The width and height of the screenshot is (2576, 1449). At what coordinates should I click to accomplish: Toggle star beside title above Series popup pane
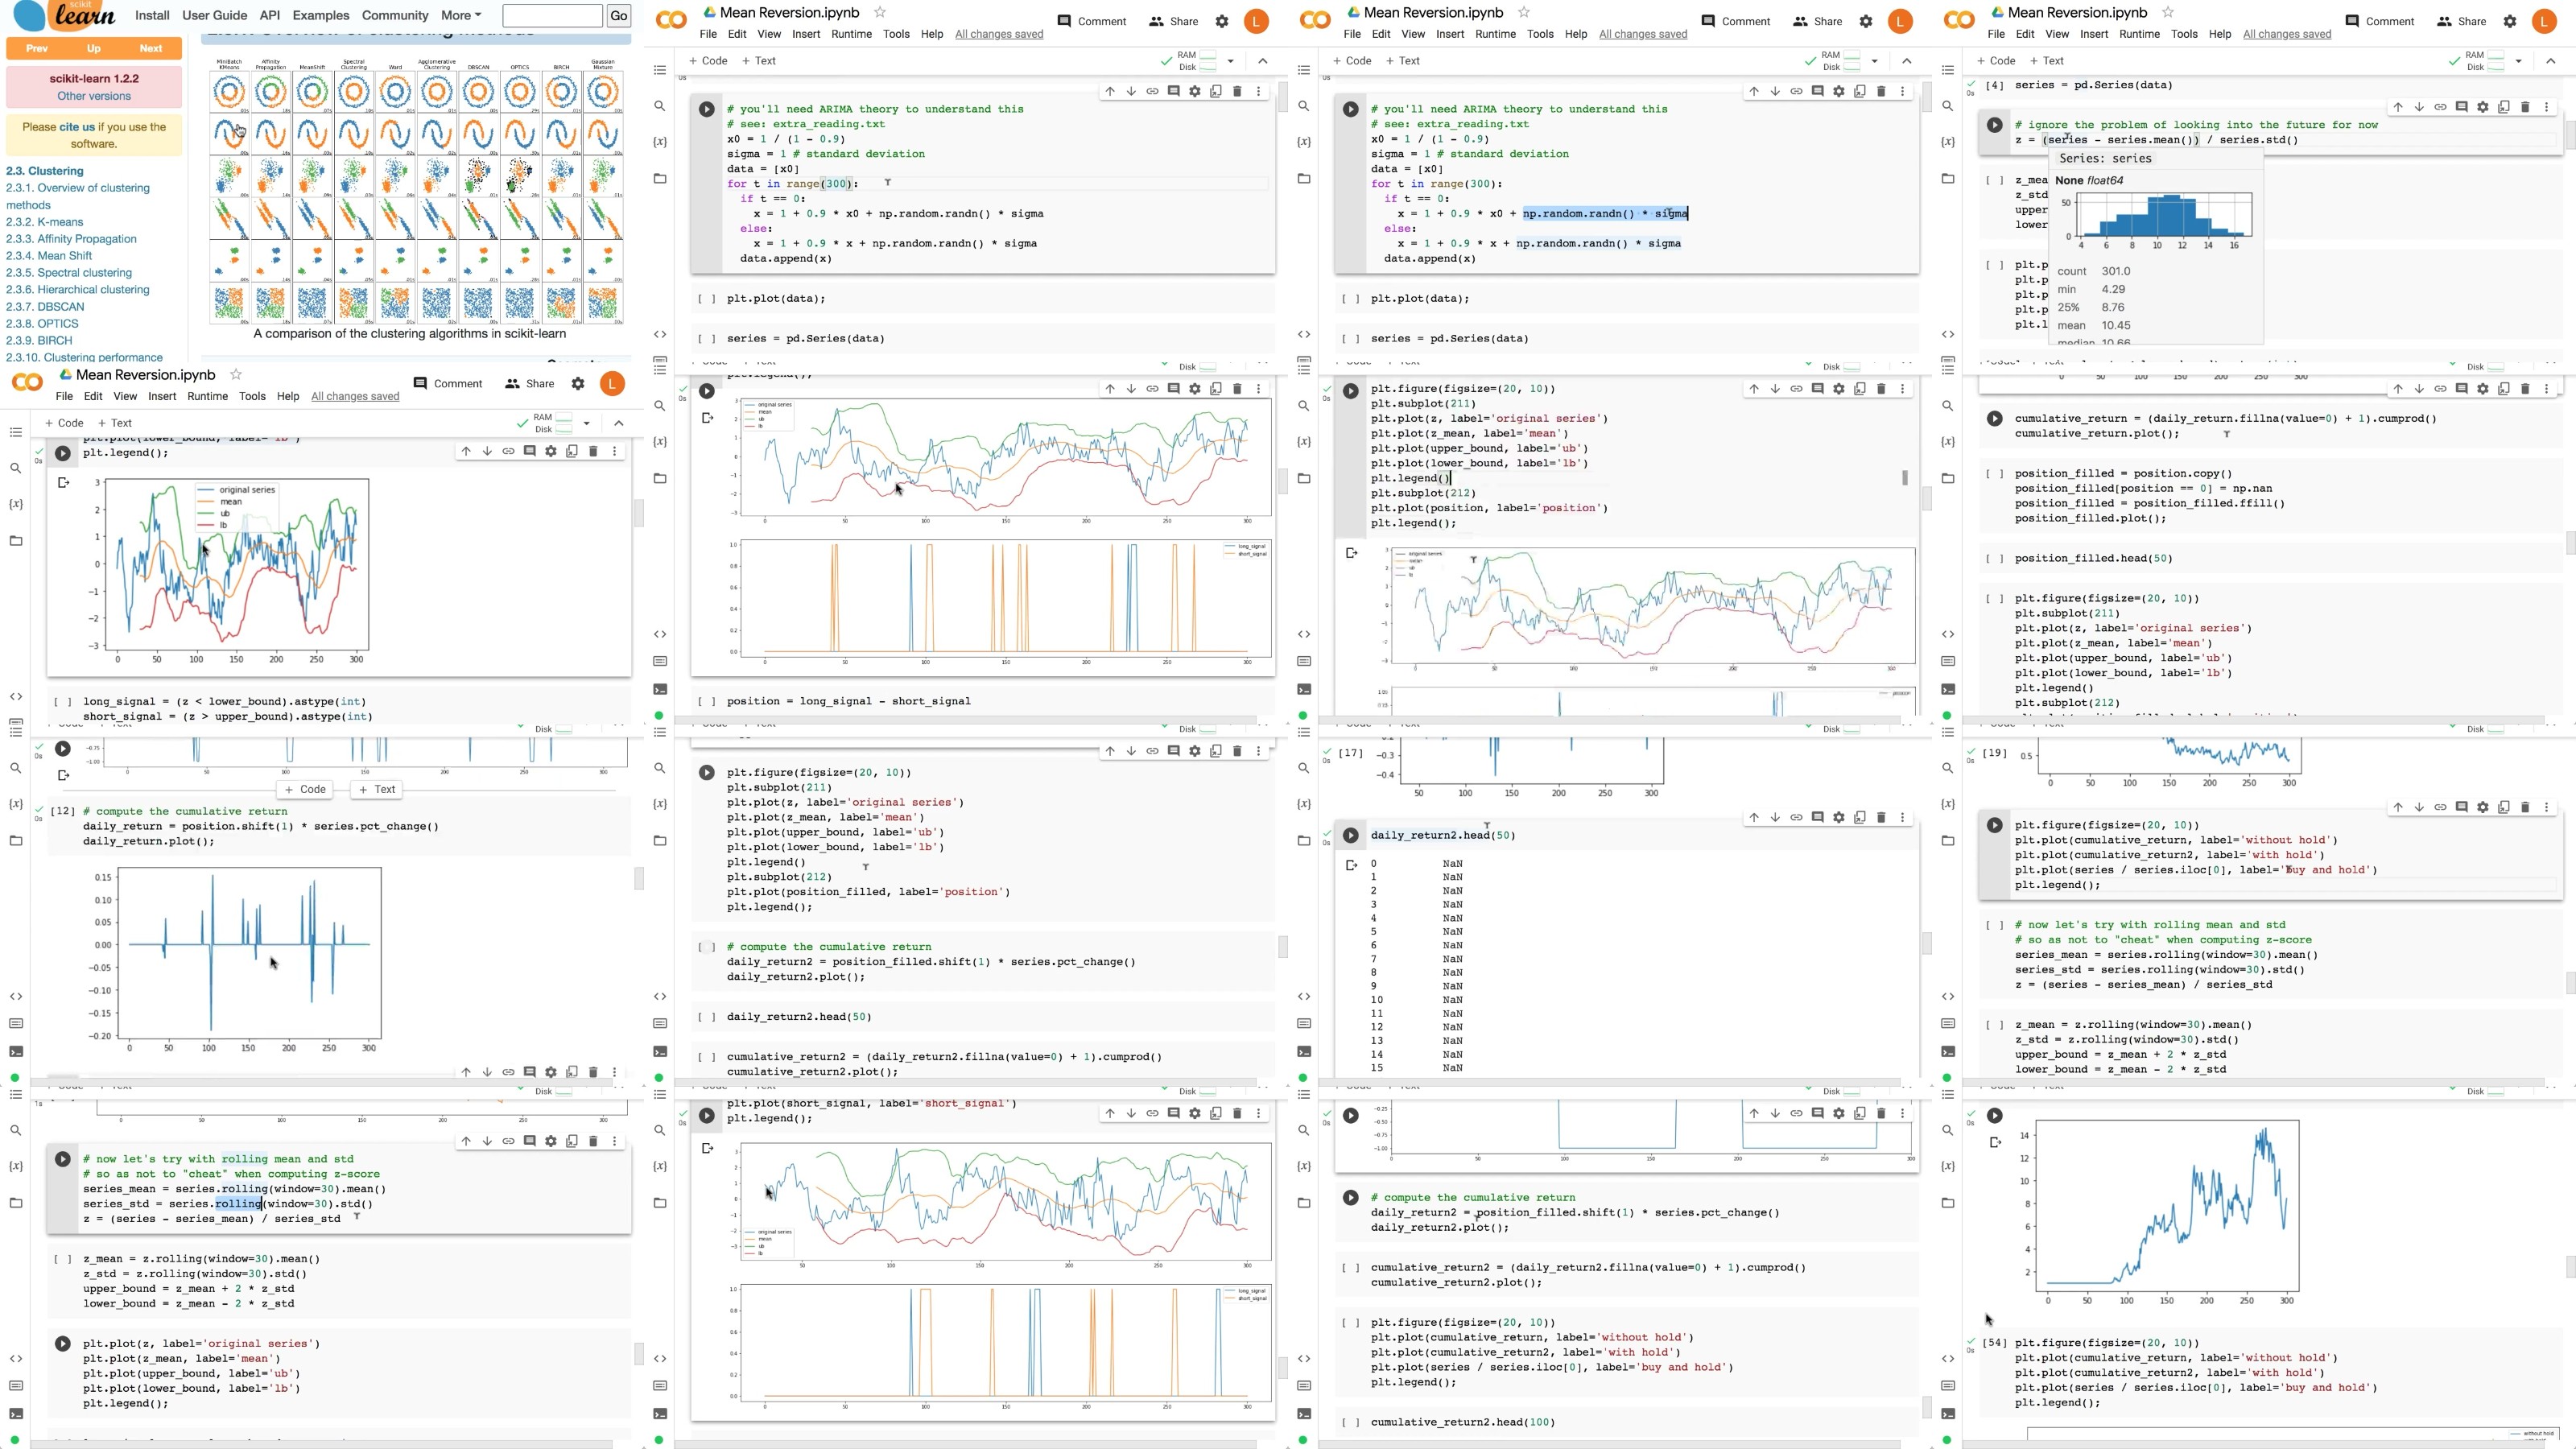[x=2167, y=12]
